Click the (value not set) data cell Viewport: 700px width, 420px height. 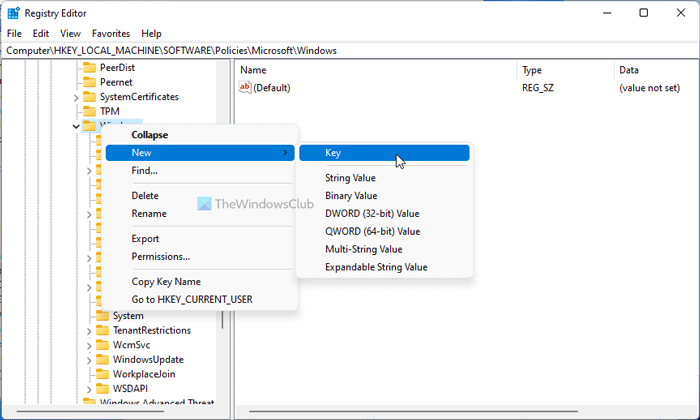tap(649, 88)
